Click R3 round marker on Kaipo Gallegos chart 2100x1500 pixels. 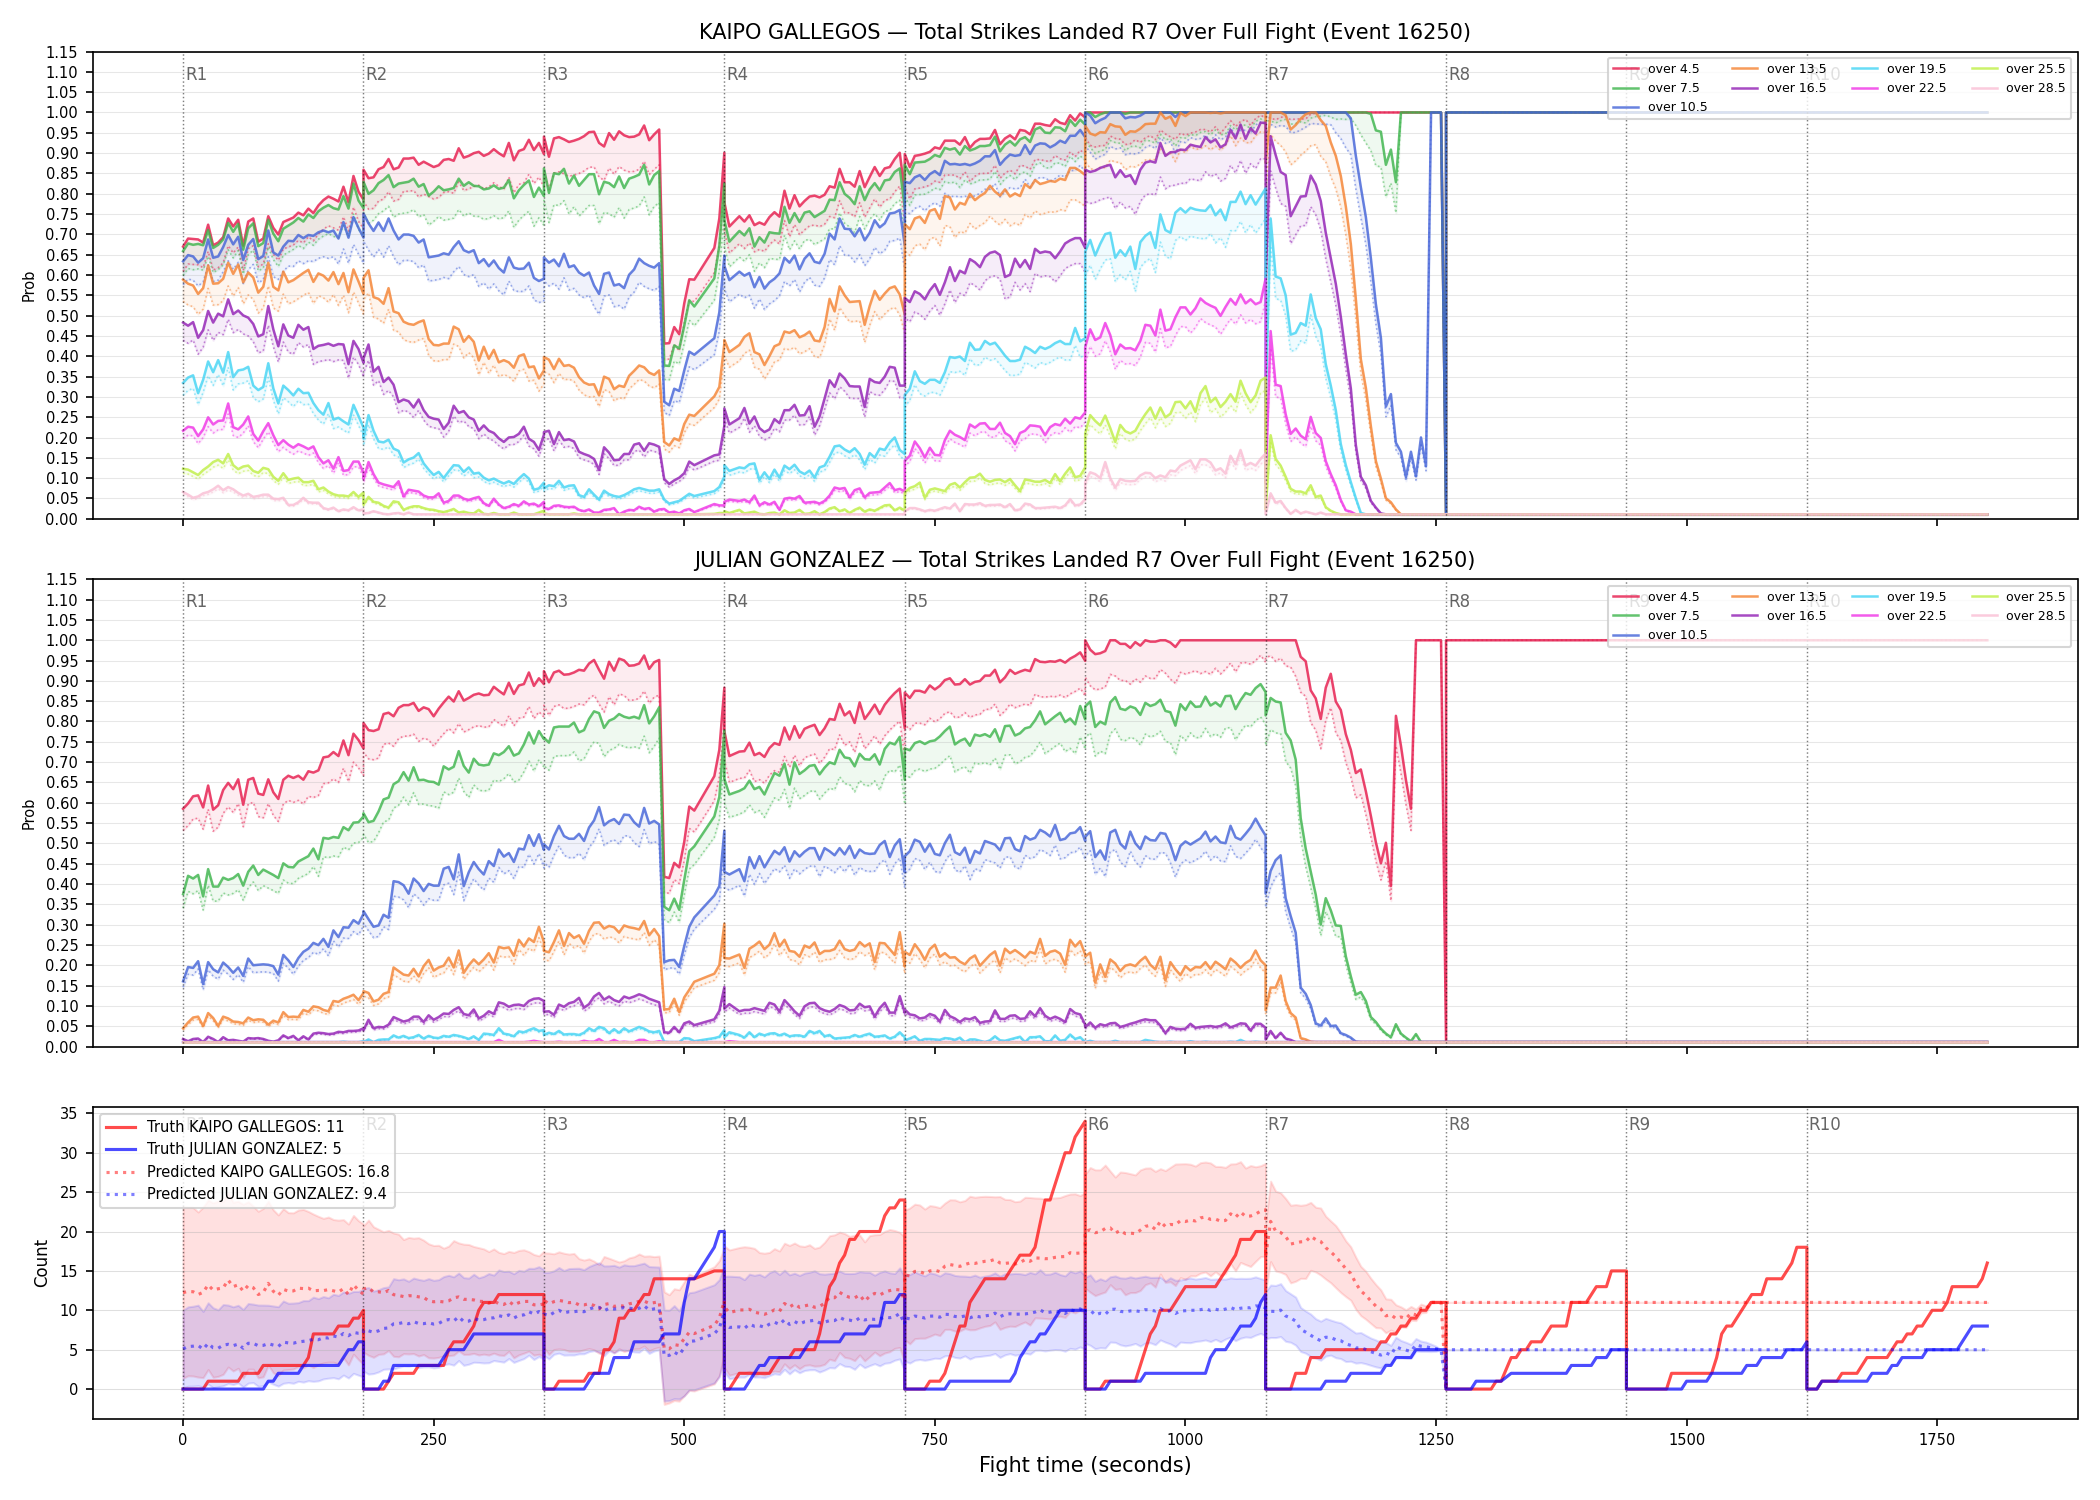557,74
